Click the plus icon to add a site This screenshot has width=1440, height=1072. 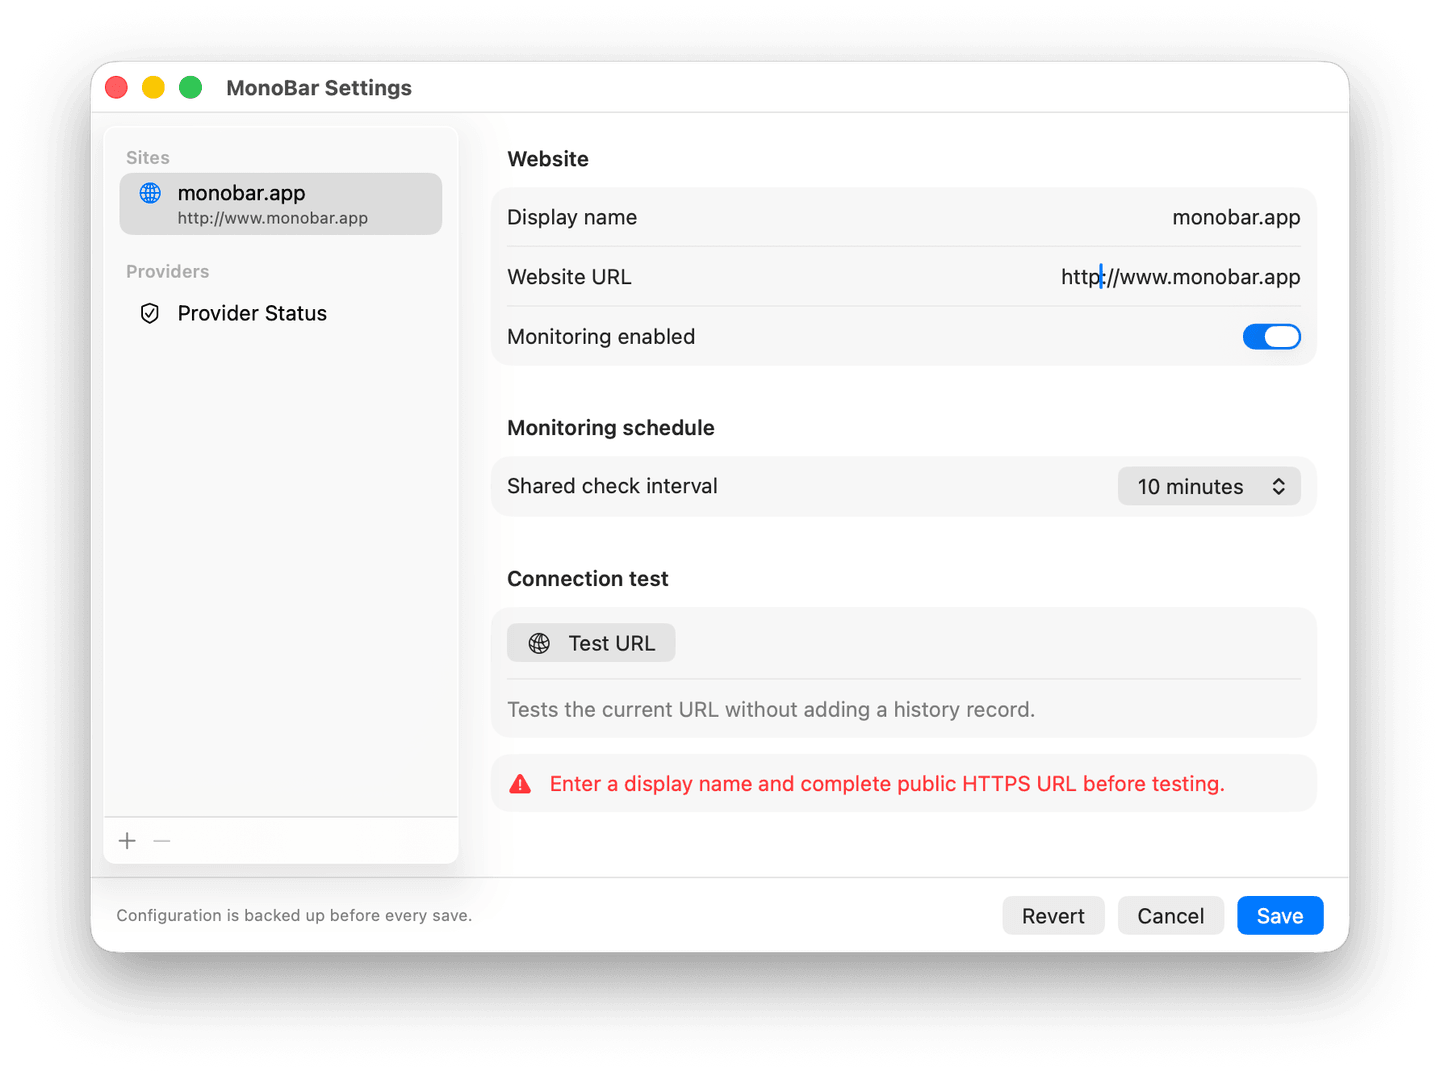pos(127,841)
